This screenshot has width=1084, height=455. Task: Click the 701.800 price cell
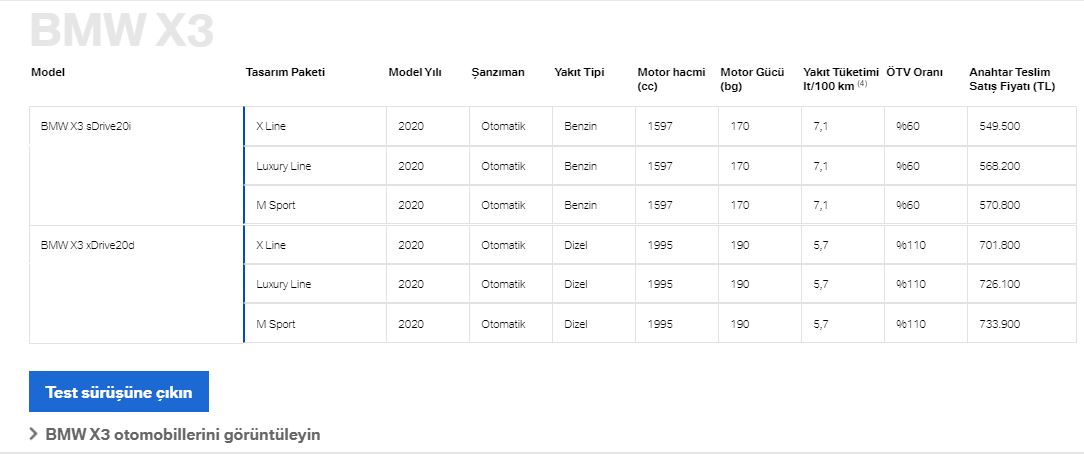(x=1022, y=245)
